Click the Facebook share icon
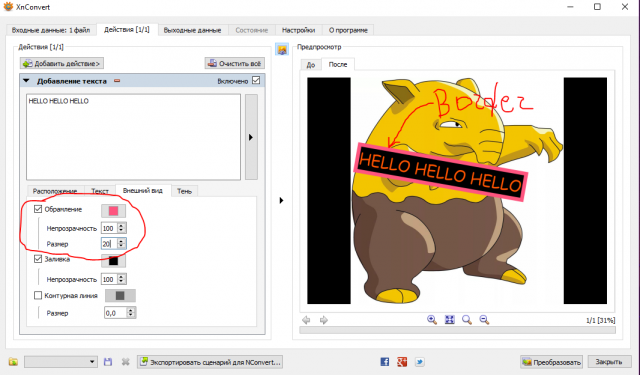Viewport: 640px width, 375px height. tap(384, 362)
